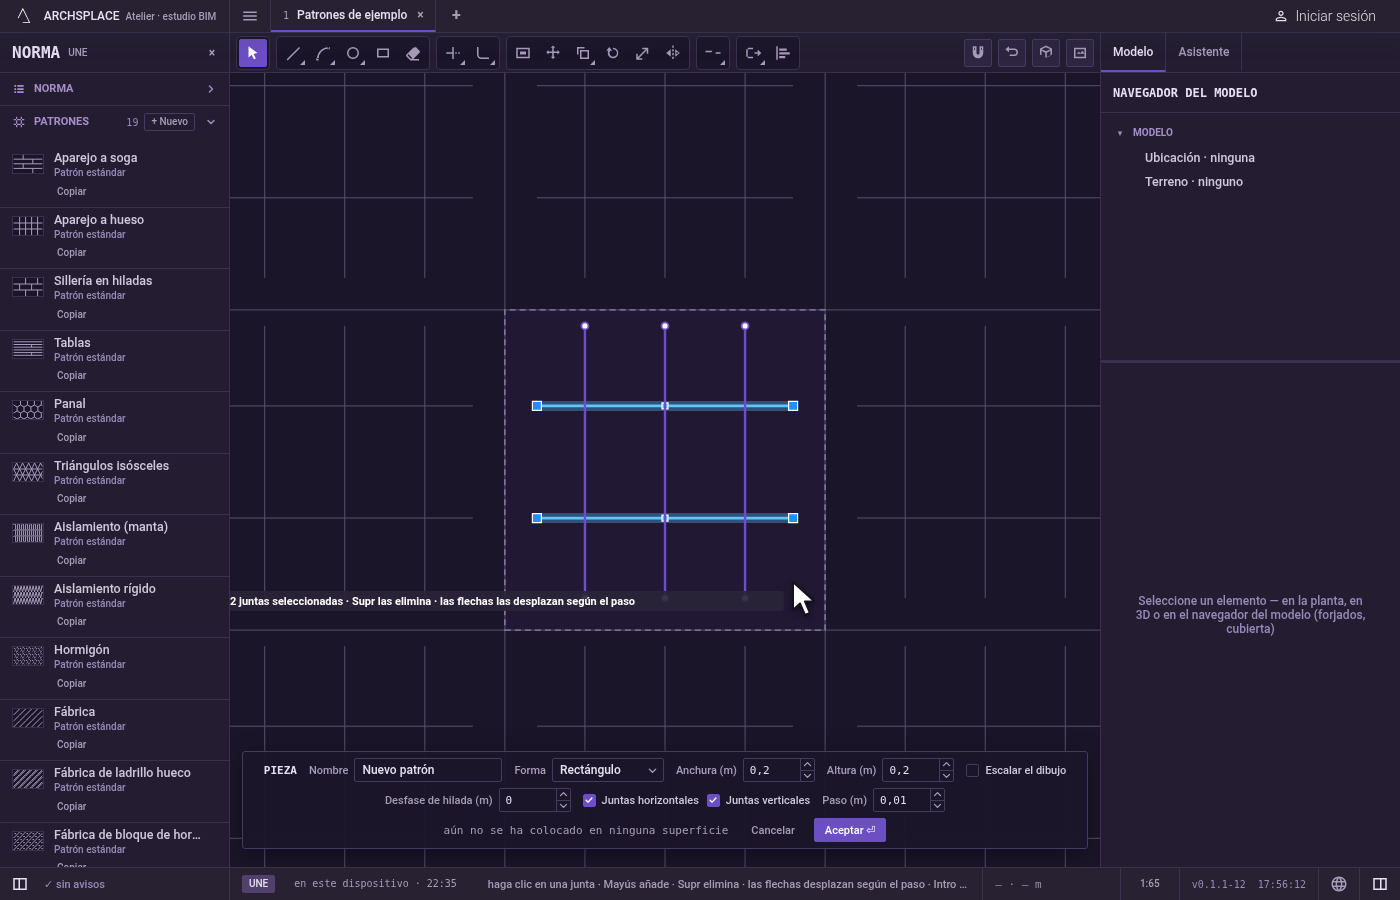Switch to the Asistente tab
This screenshot has width=1400, height=900.
pos(1203,52)
